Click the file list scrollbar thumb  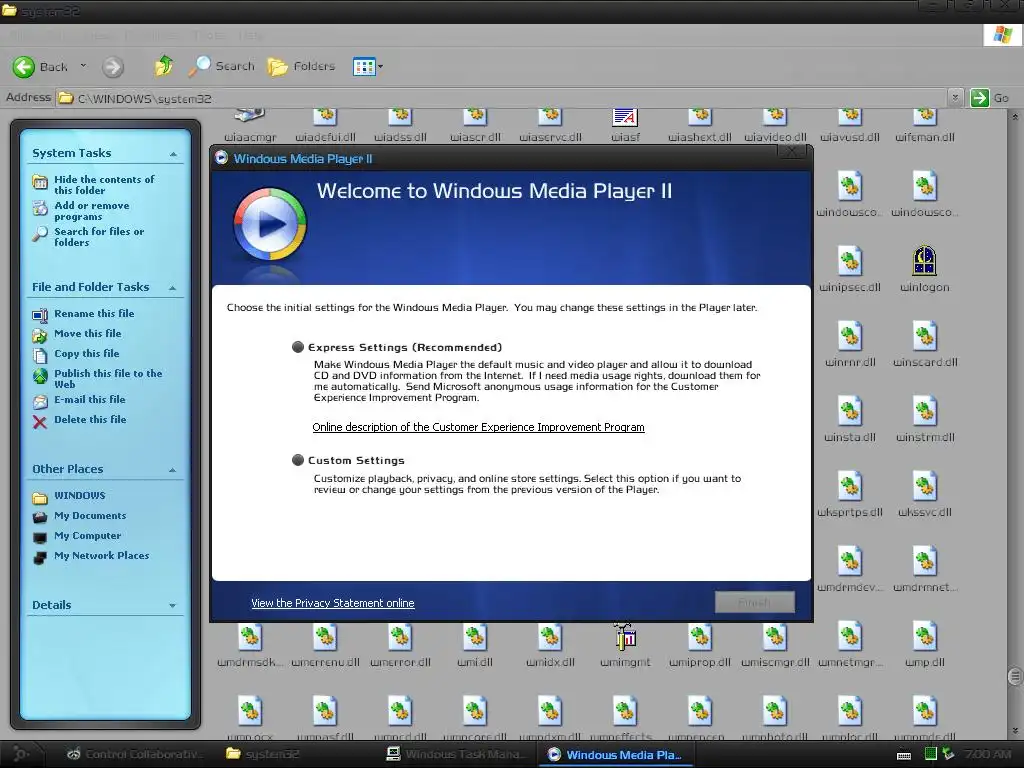(x=1015, y=676)
